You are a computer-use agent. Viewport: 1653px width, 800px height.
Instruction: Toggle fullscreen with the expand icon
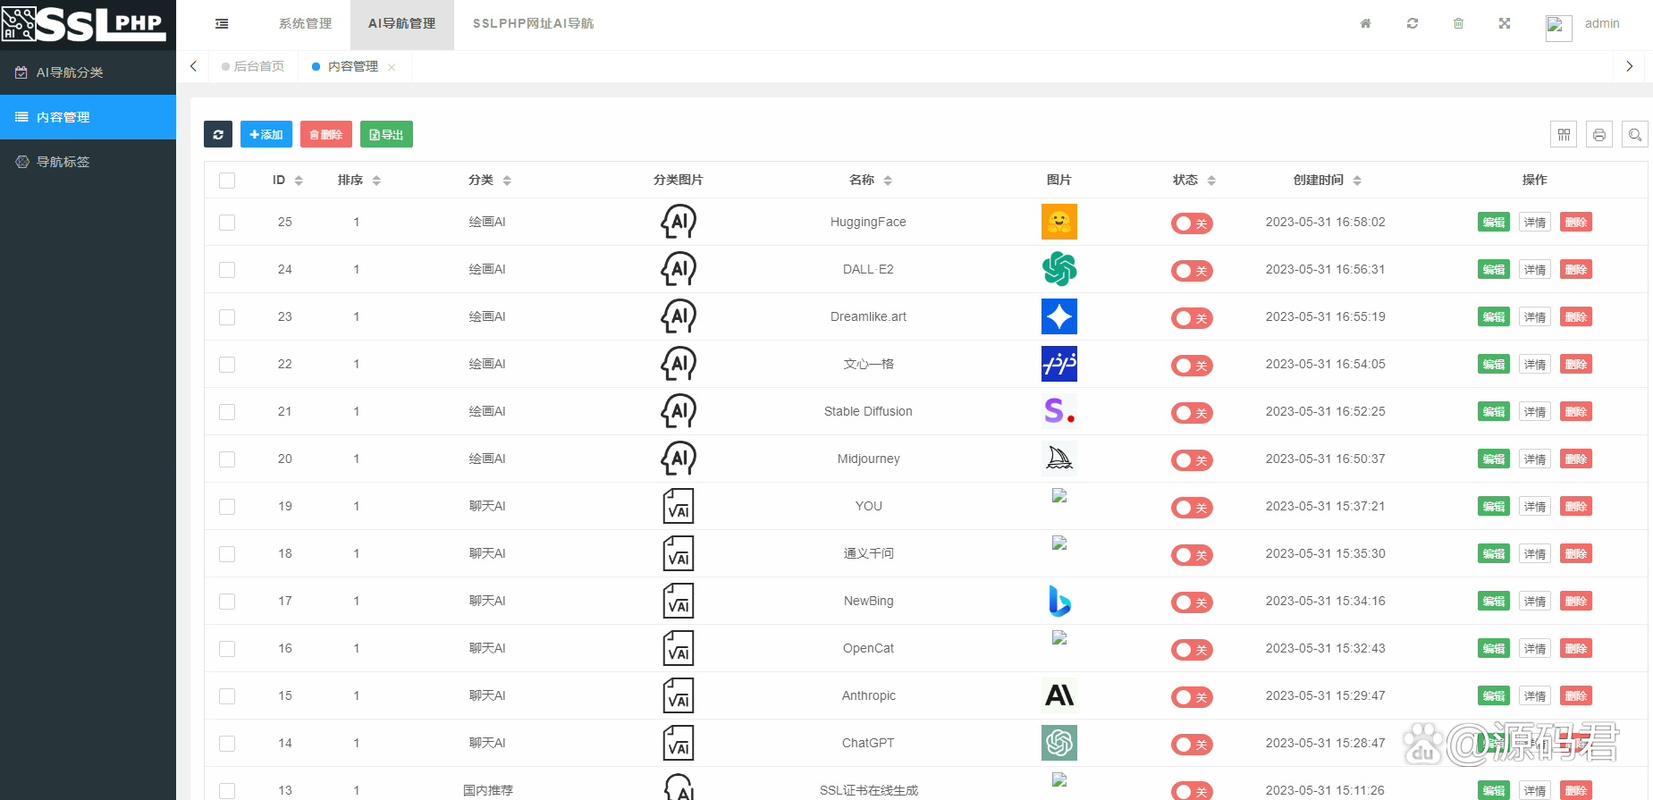pos(1504,23)
